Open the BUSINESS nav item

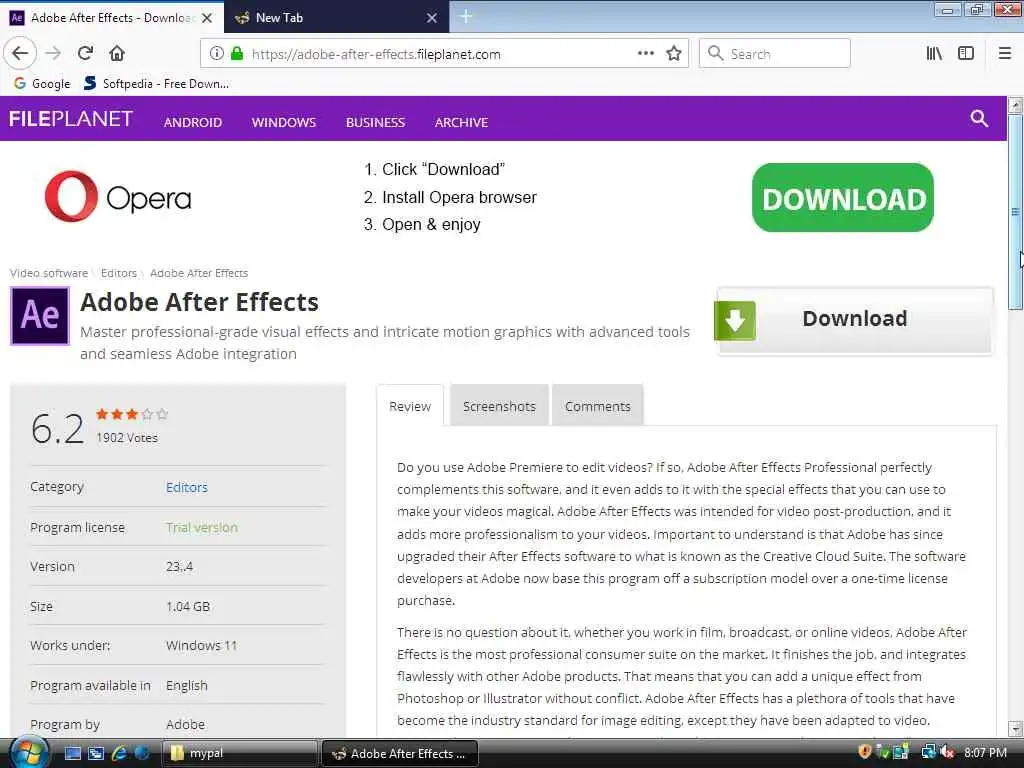pyautogui.click(x=376, y=122)
